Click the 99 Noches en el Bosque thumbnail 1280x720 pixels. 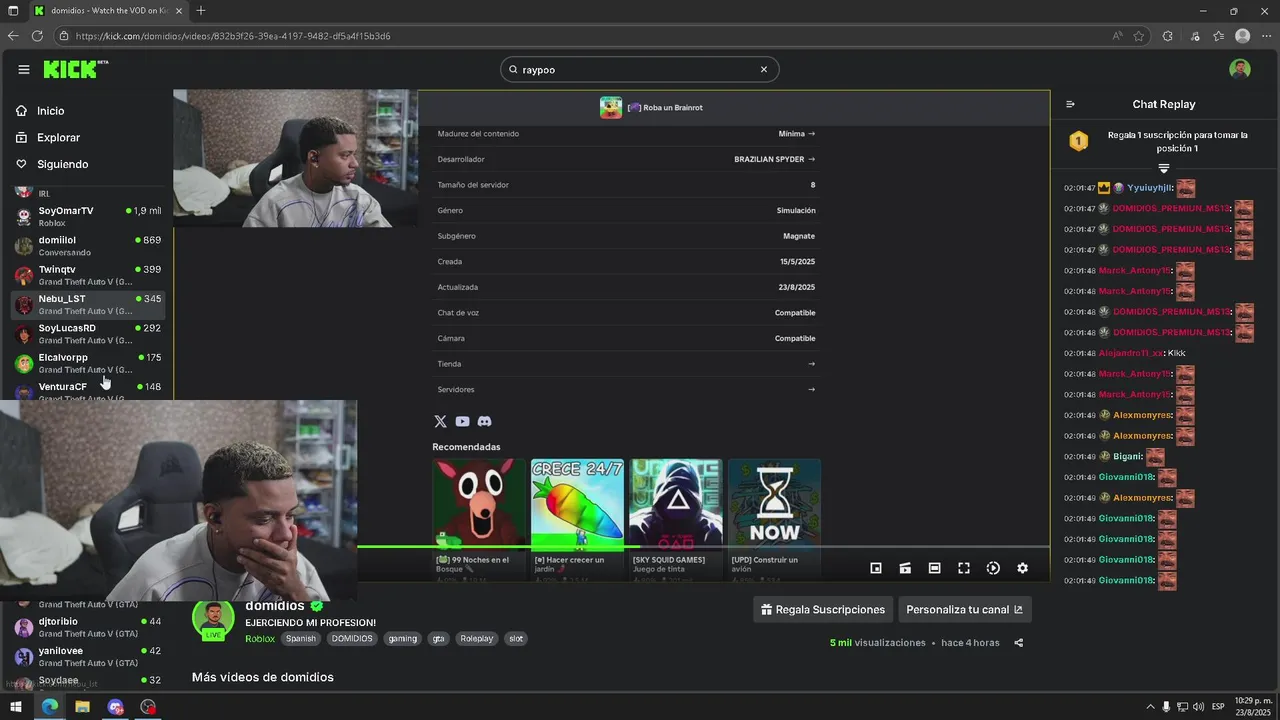[x=478, y=504]
